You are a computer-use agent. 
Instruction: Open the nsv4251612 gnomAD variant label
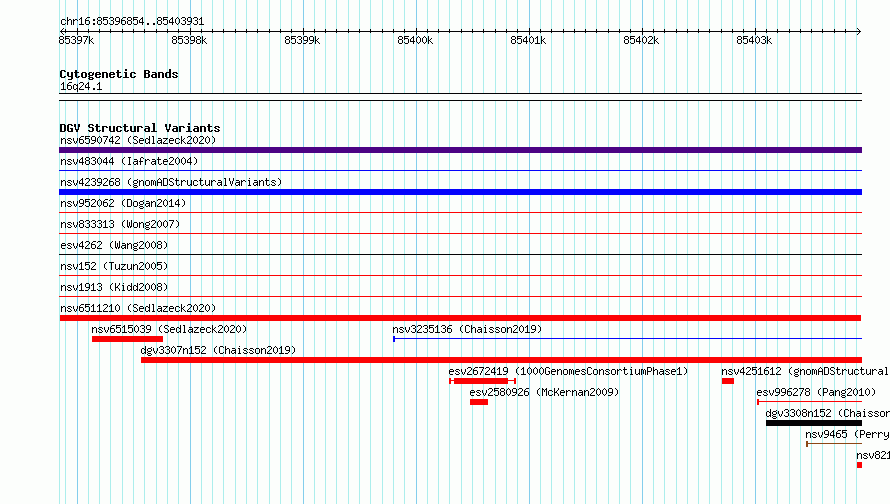pos(805,371)
